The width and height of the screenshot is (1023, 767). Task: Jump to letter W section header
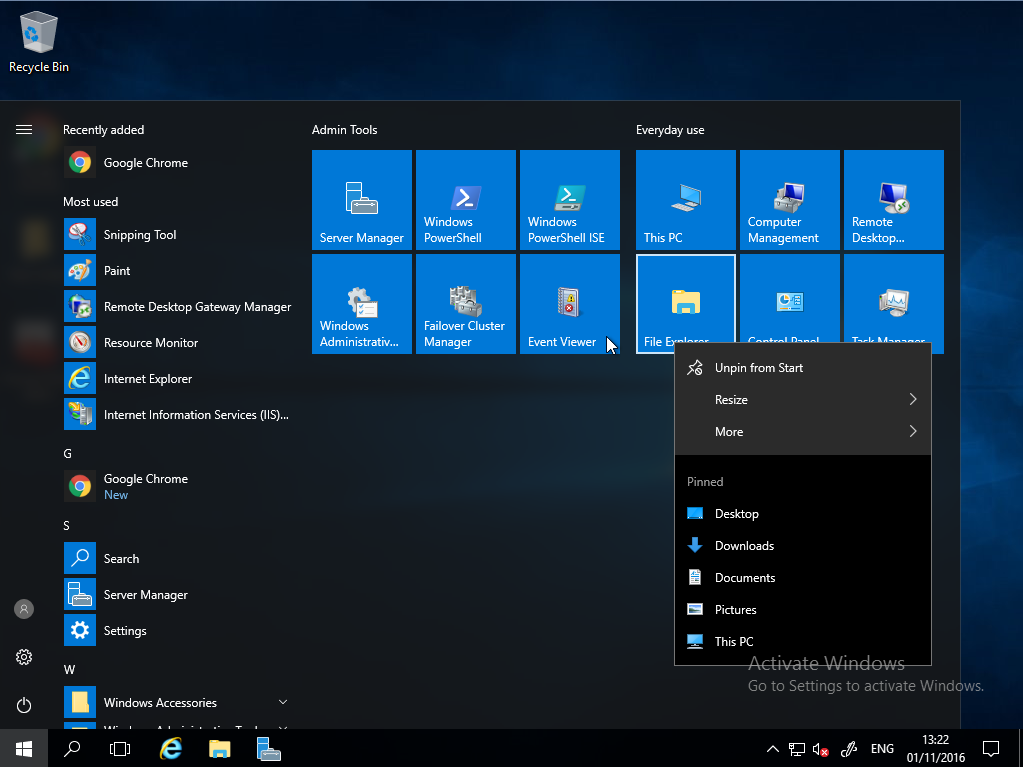tap(69, 669)
